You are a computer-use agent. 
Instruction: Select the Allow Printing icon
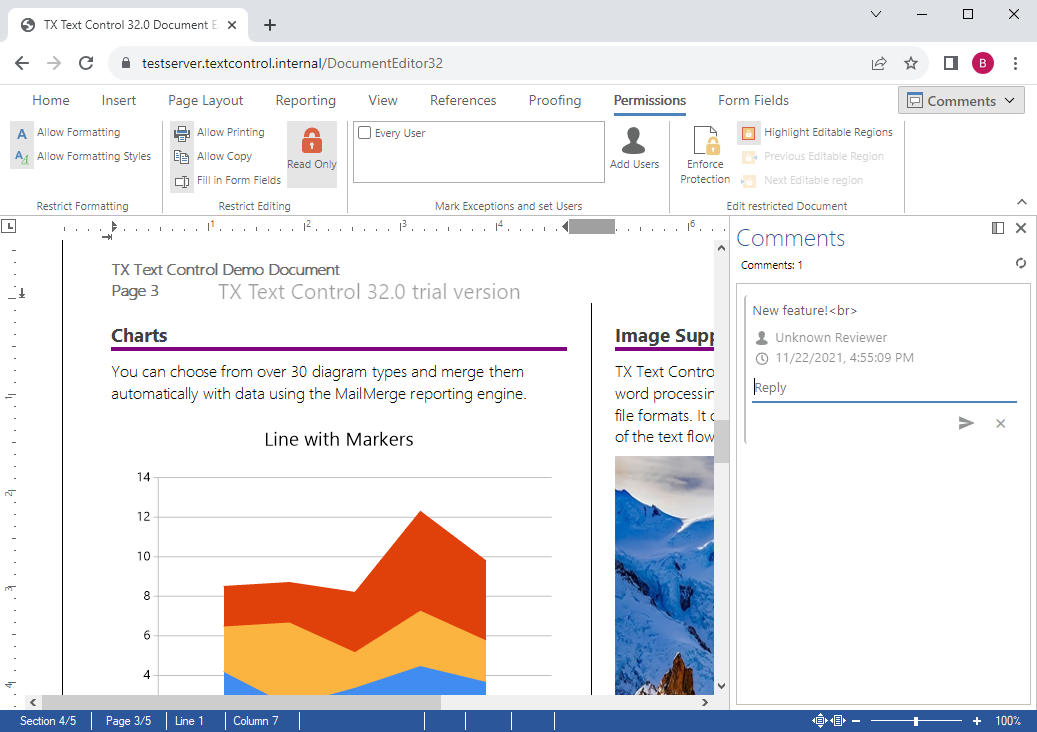[x=182, y=132]
